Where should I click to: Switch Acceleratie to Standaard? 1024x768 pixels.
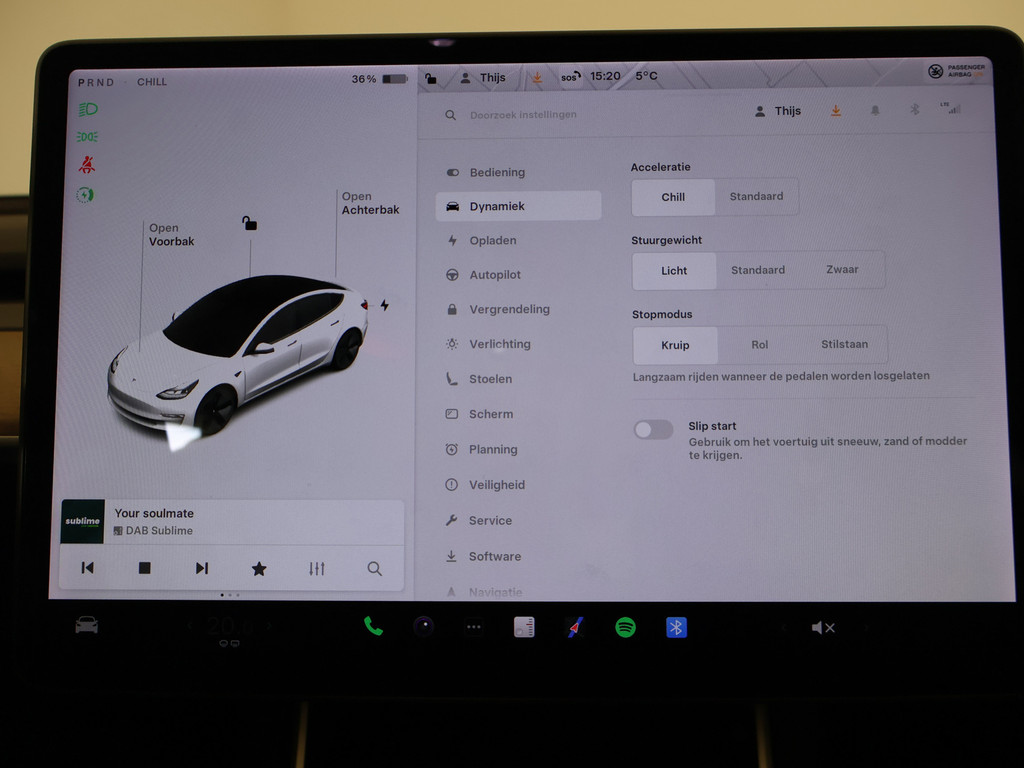coord(756,197)
